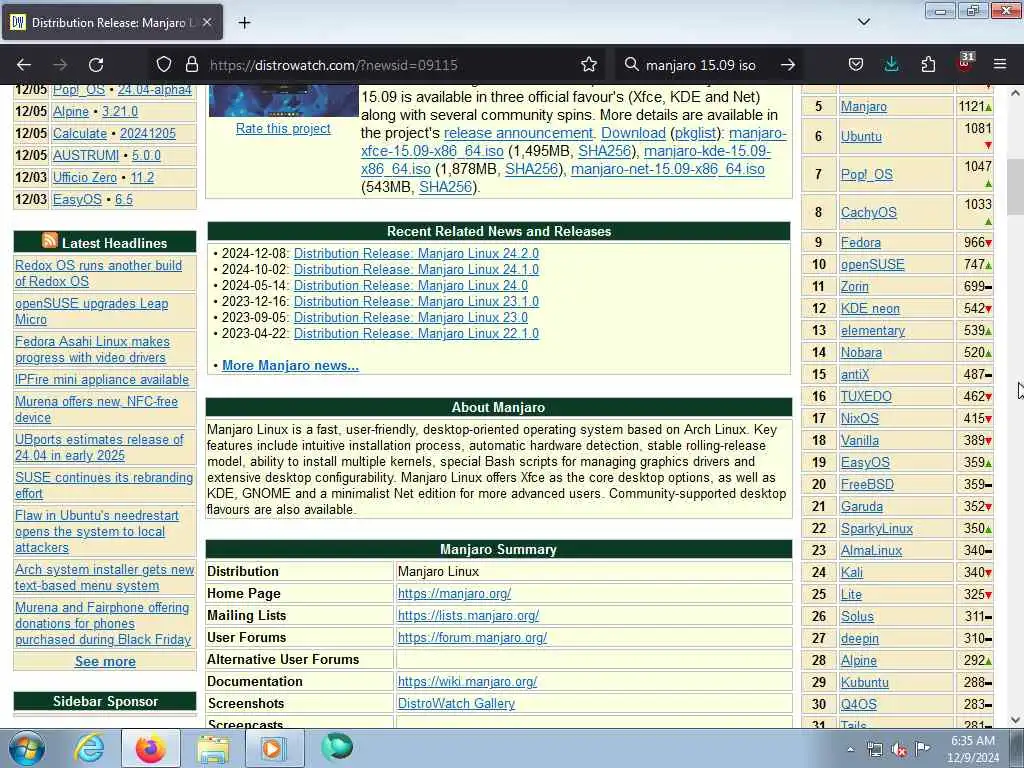Image resolution: width=1024 pixels, height=768 pixels.
Task: Click the muted volume tray icon
Action: [899, 750]
